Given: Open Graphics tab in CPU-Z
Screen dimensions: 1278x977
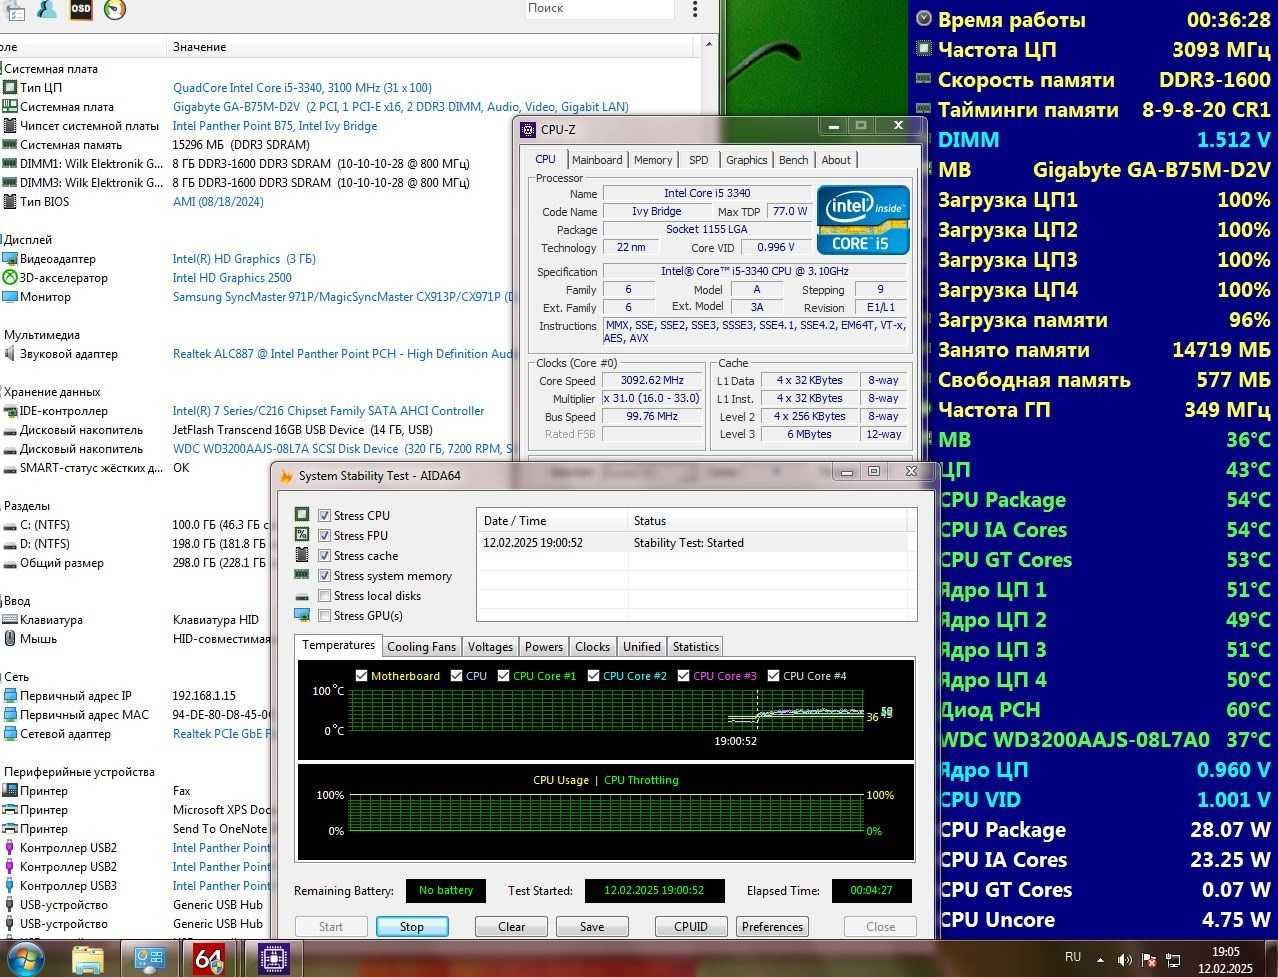Looking at the screenshot, I should point(746,160).
